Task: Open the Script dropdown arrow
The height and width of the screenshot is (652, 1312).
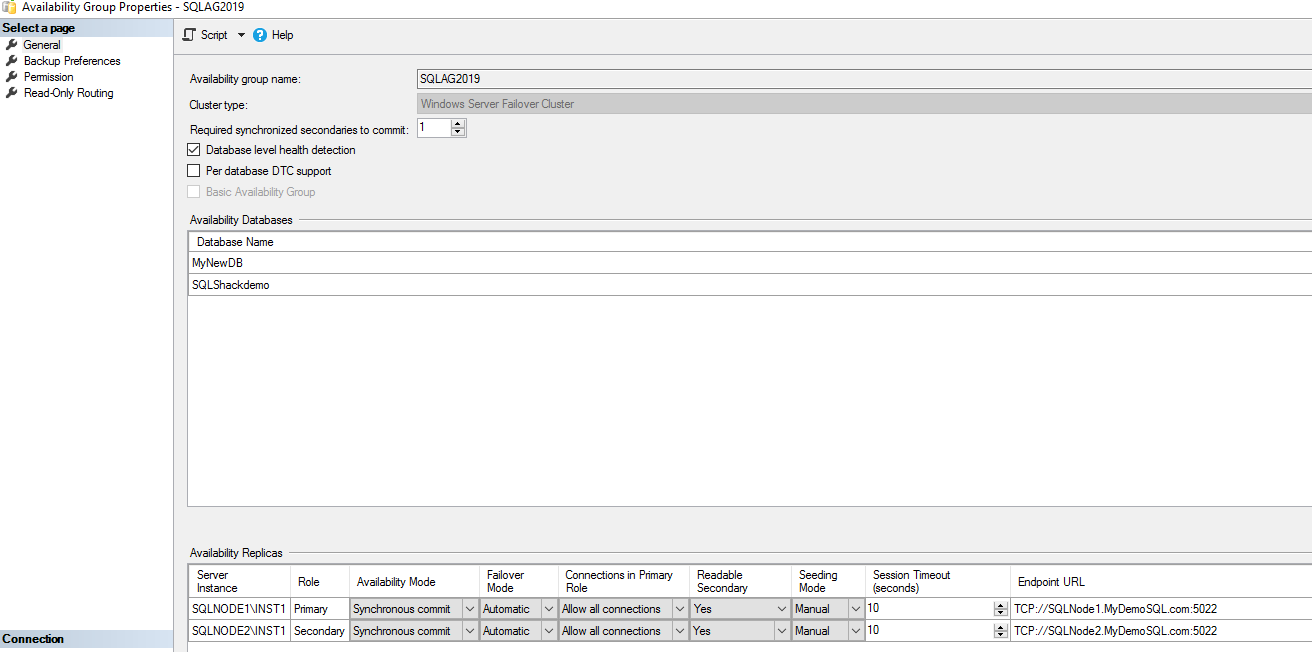Action: point(241,35)
